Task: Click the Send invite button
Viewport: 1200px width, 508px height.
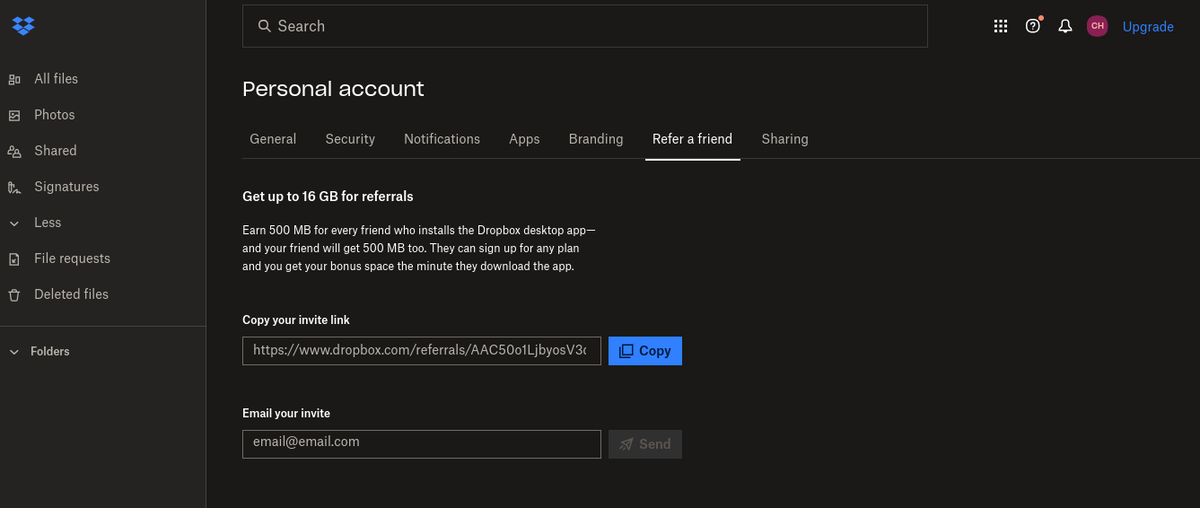Action: tap(645, 444)
